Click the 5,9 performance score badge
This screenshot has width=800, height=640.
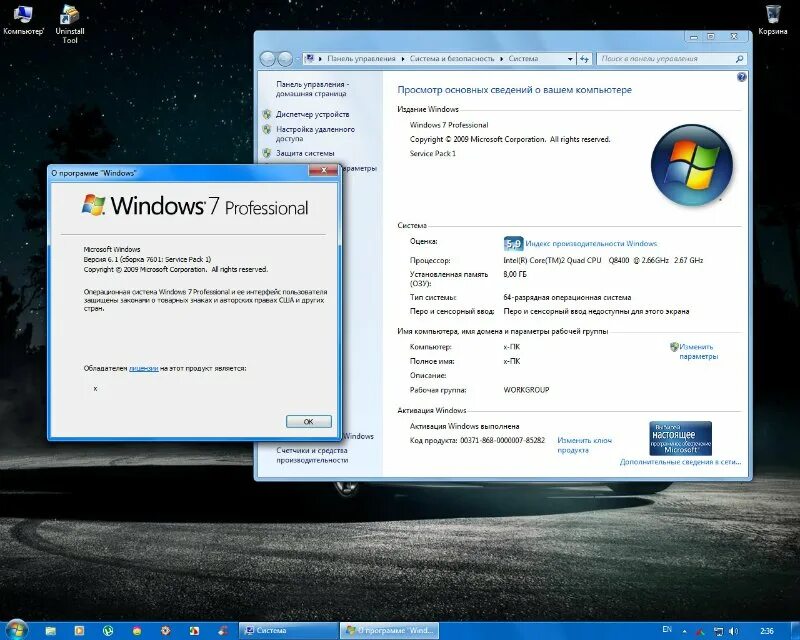513,244
